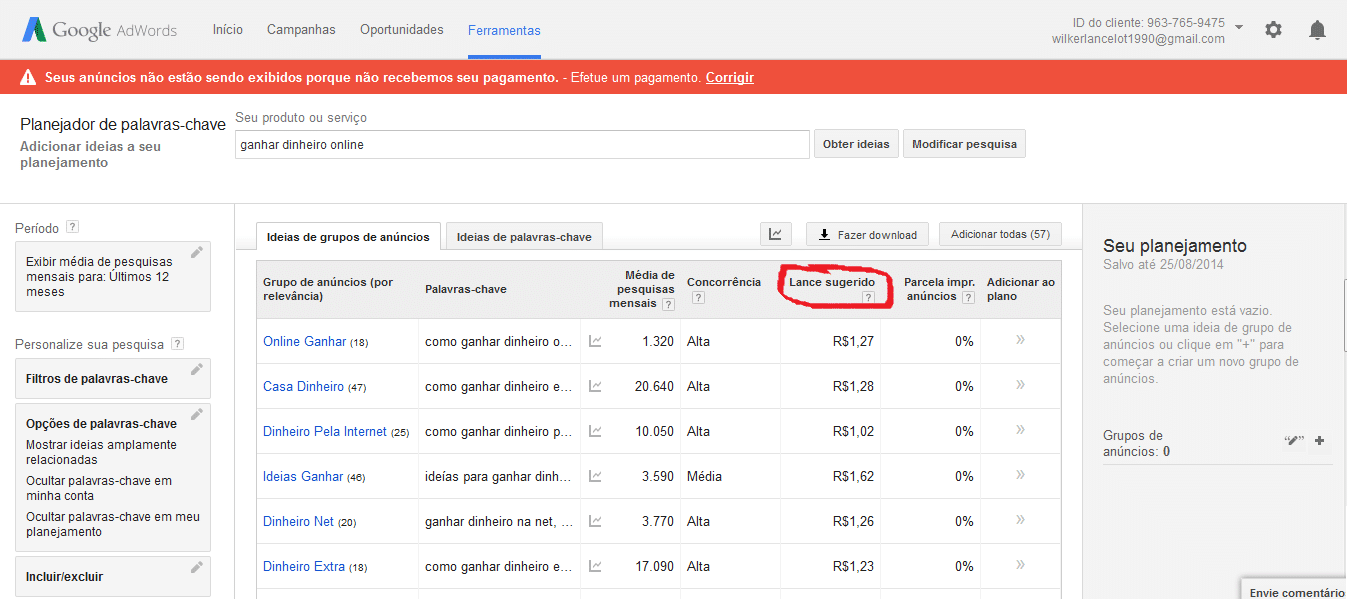Screen dimensions: 1360x599
Task: Switch to the Ideias de palavras-chave tab
Action: click(x=524, y=237)
